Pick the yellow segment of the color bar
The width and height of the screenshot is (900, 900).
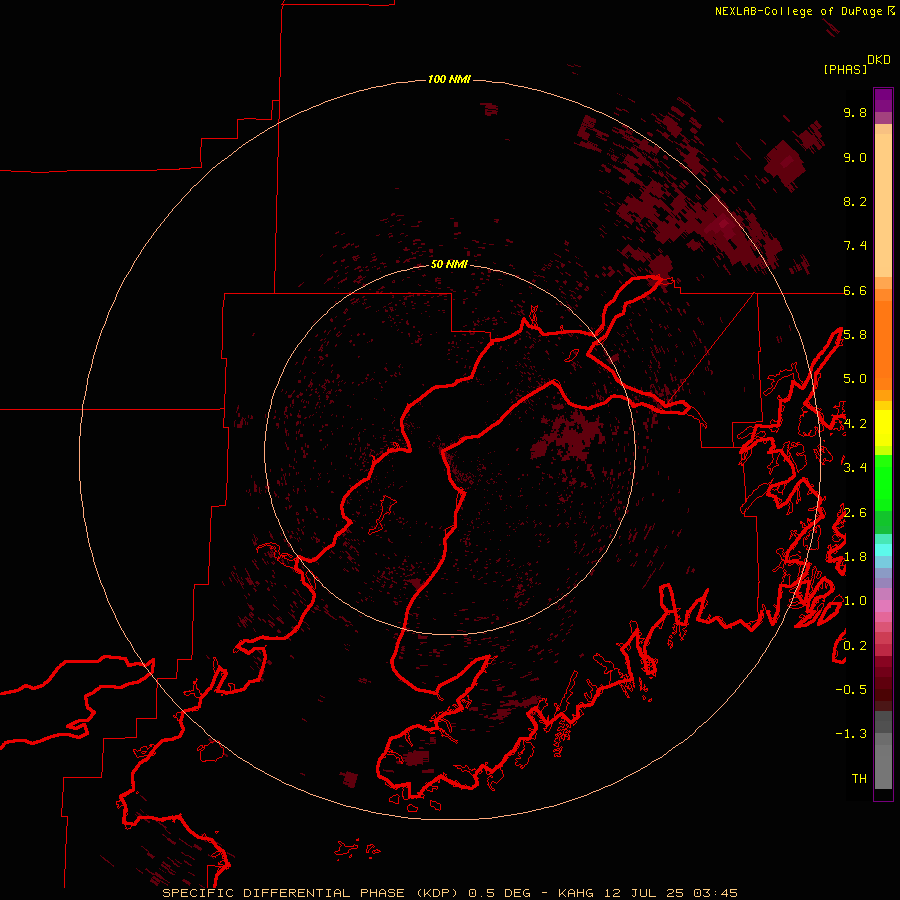[x=883, y=428]
